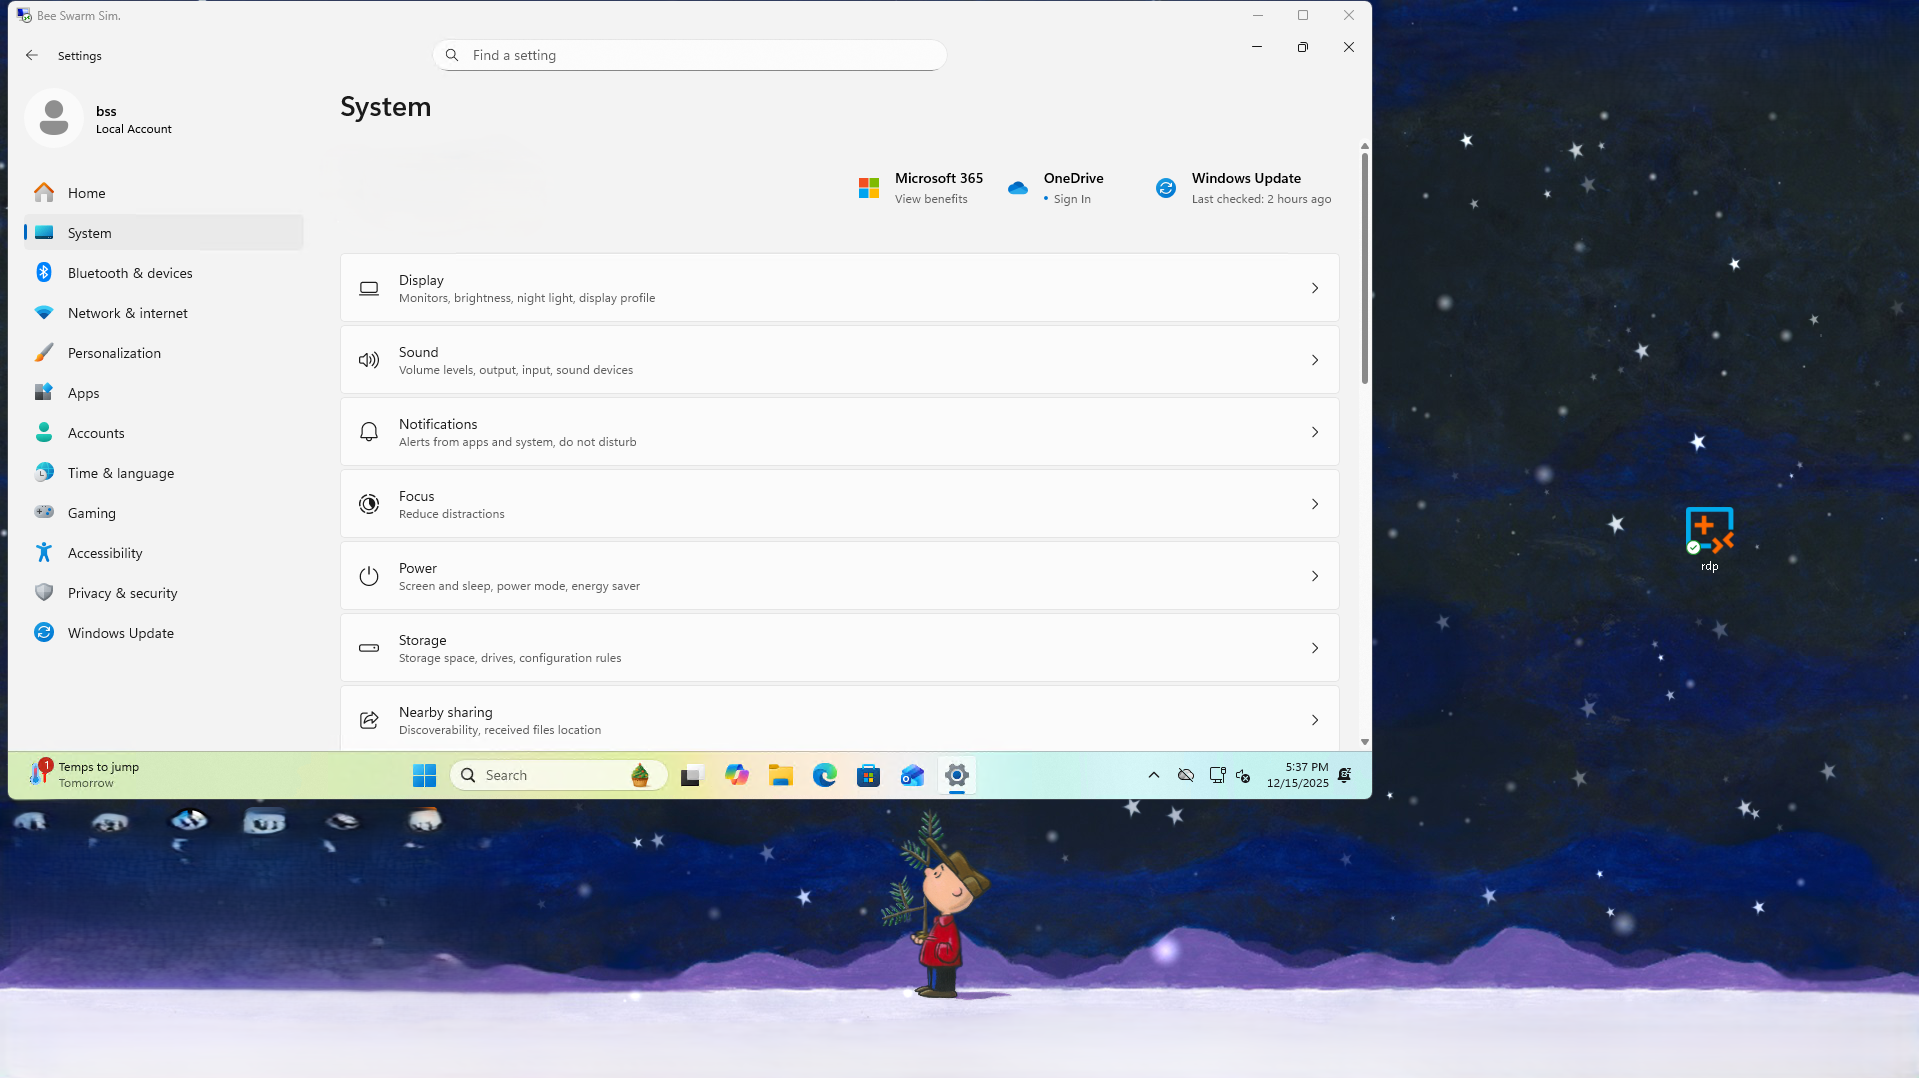Select Windows Update in the sidebar
1919x1078 pixels.
pos(121,632)
